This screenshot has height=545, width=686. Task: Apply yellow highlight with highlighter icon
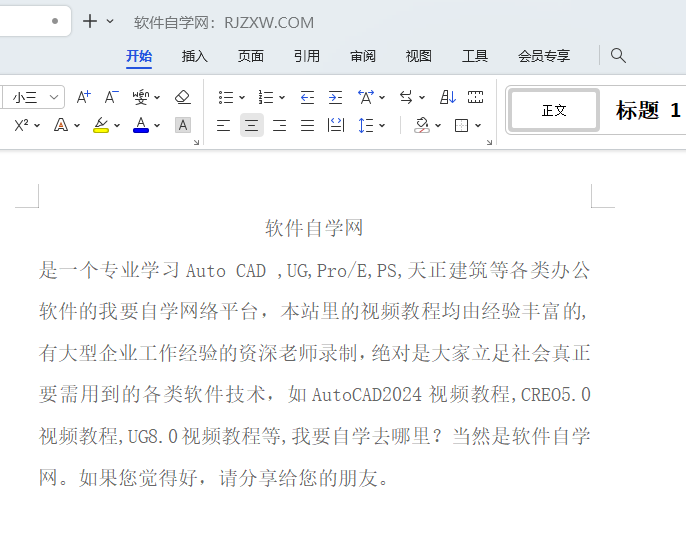click(x=101, y=125)
